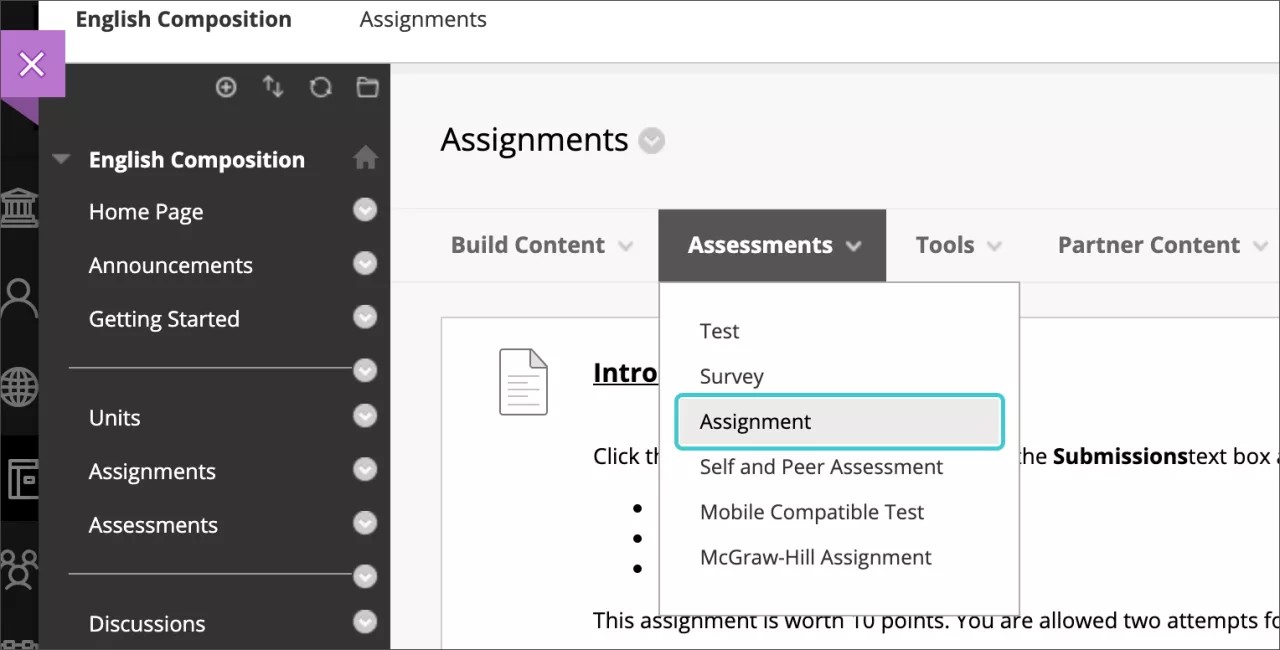Open the add menu item plus icon
This screenshot has width=1280, height=650.
226,87
